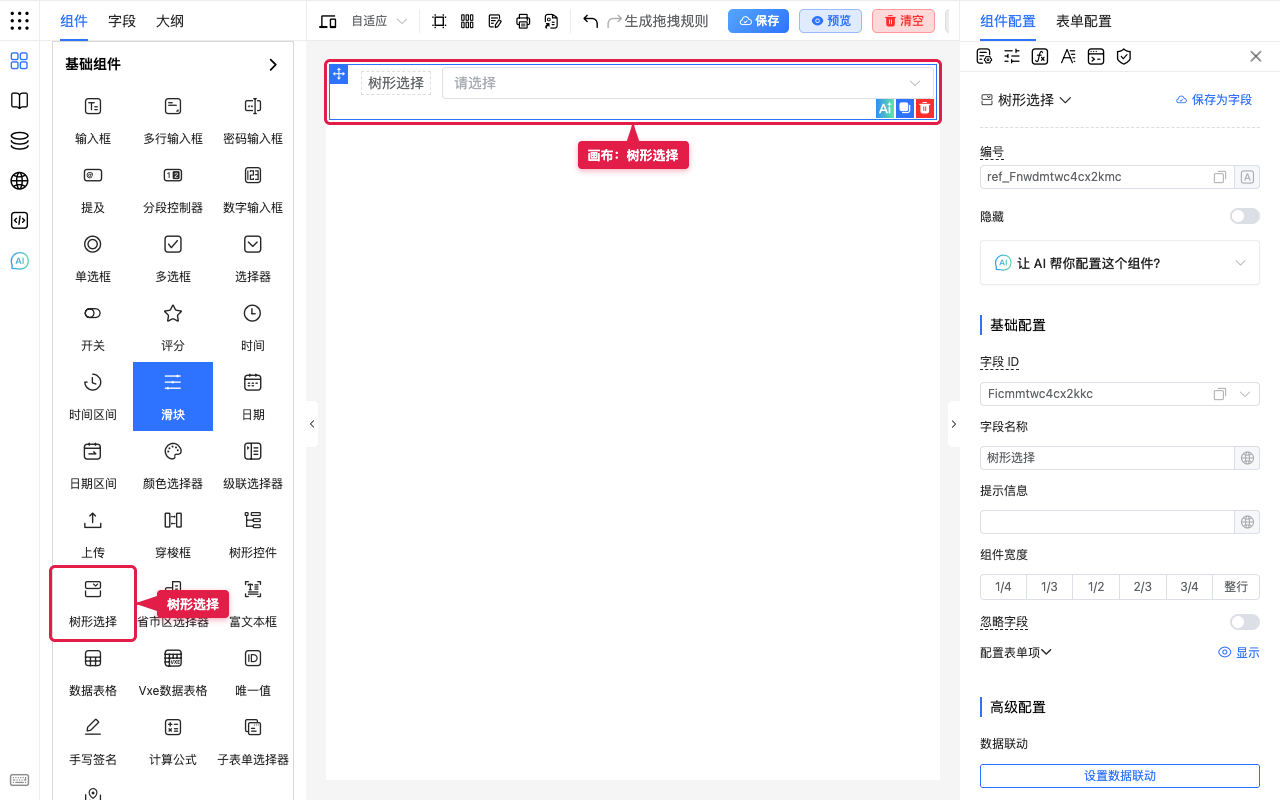Click the eye 显示 toggle
1280x800 pixels.
[1239, 652]
